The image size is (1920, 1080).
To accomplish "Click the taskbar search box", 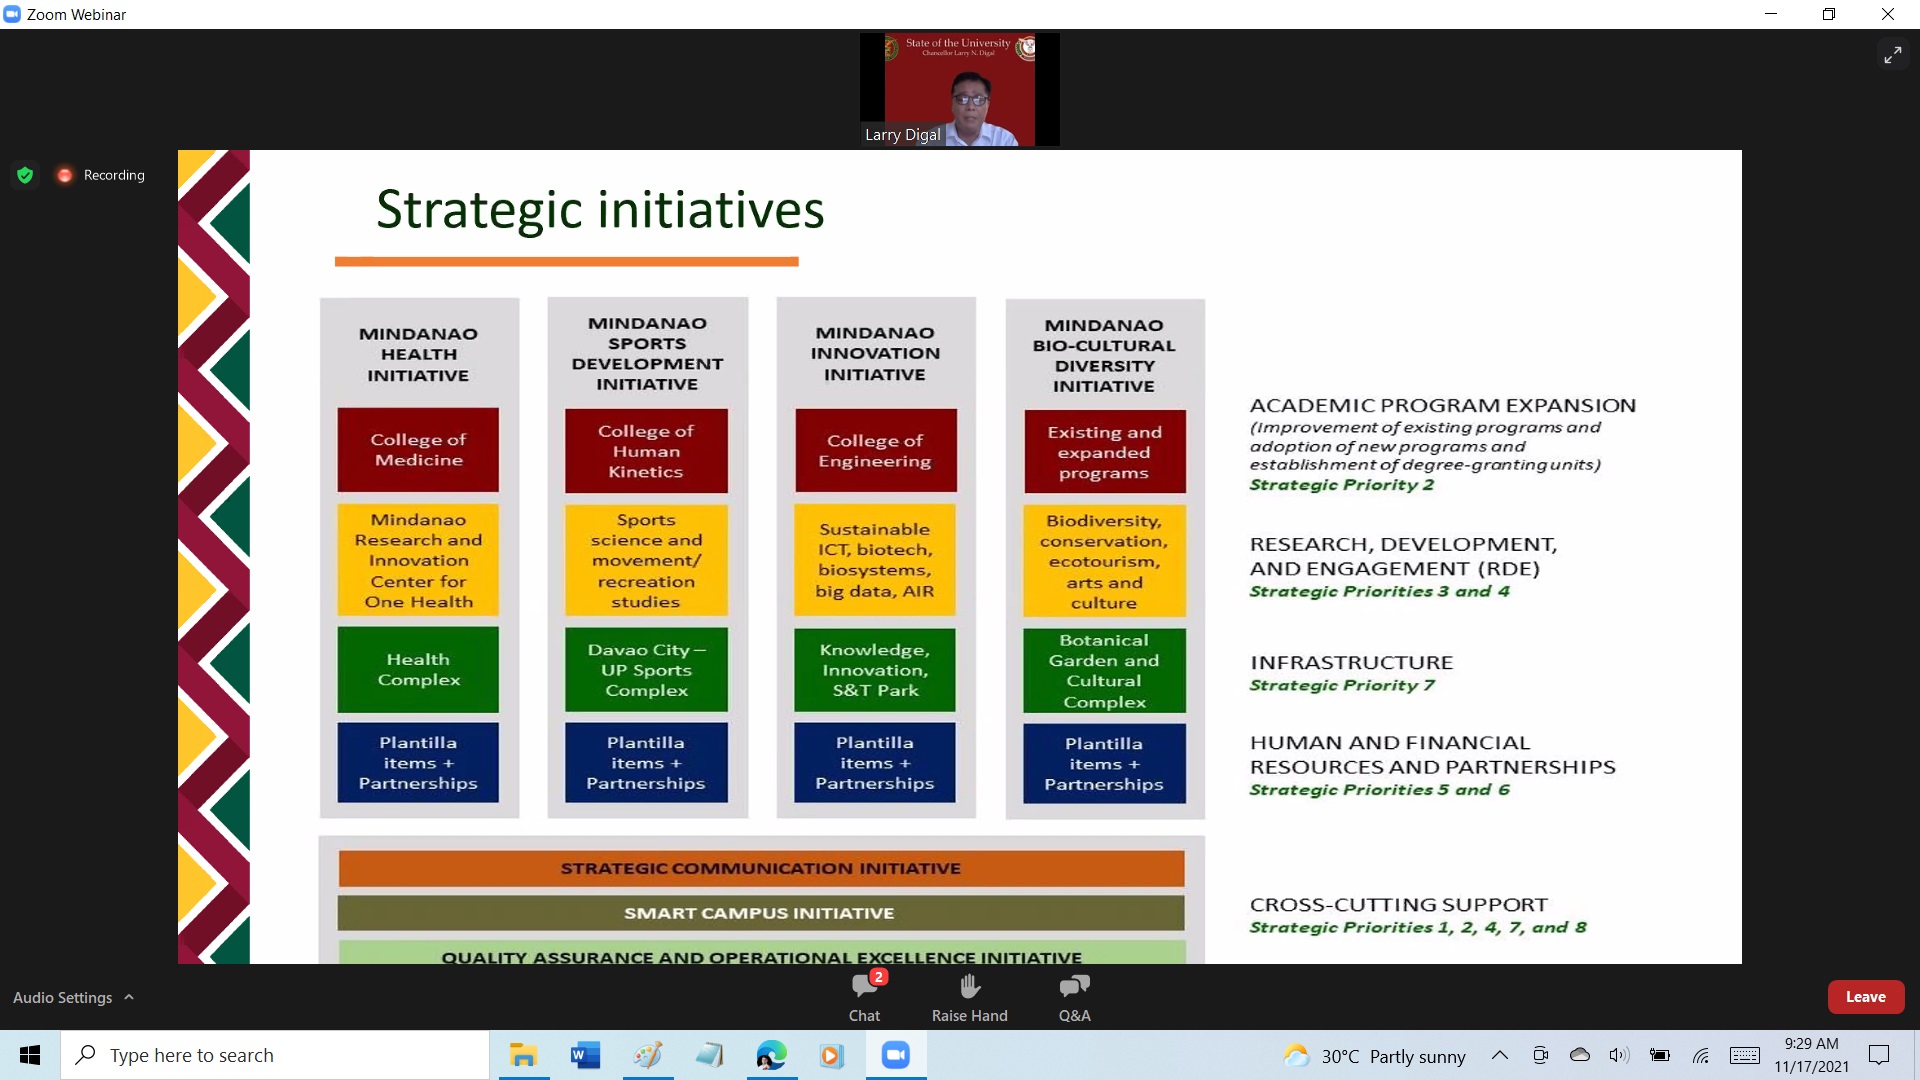I will [275, 1055].
